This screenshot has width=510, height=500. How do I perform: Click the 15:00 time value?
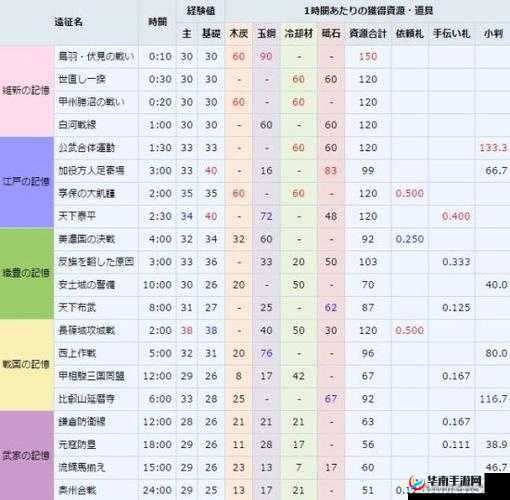pos(158,467)
